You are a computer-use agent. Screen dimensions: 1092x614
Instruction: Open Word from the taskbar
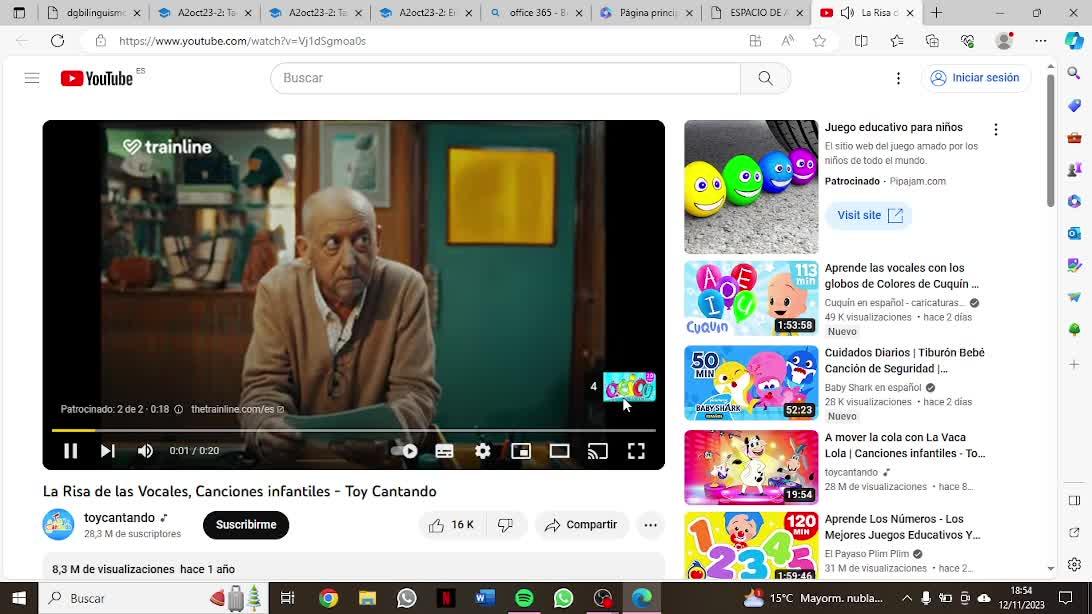[x=485, y=598]
